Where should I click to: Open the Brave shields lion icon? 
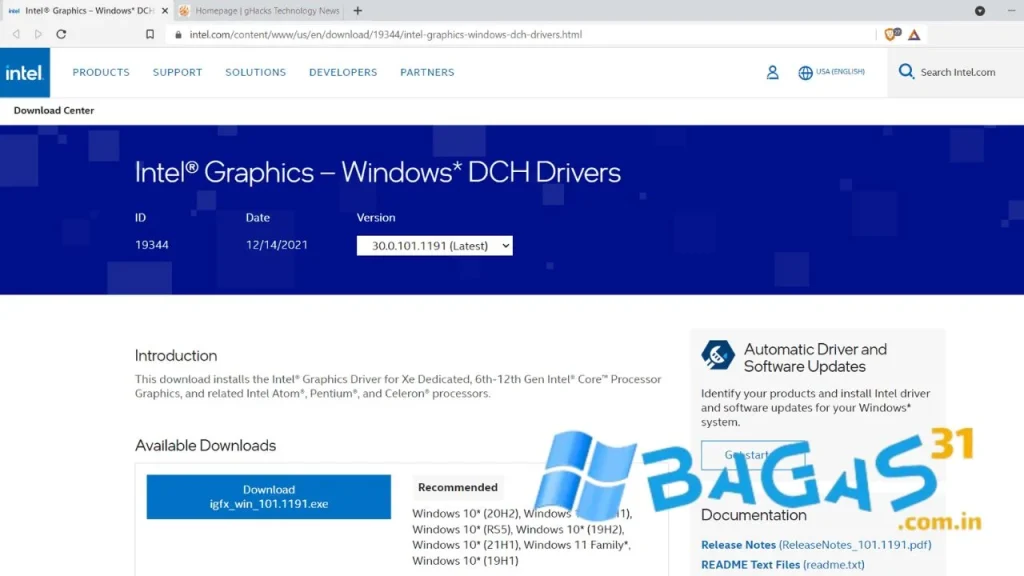click(891, 34)
